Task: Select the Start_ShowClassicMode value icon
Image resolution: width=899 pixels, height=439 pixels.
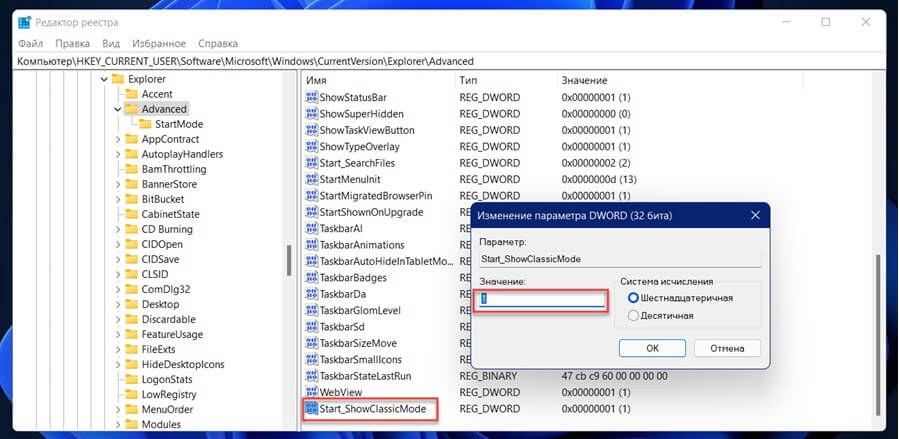Action: pos(311,409)
